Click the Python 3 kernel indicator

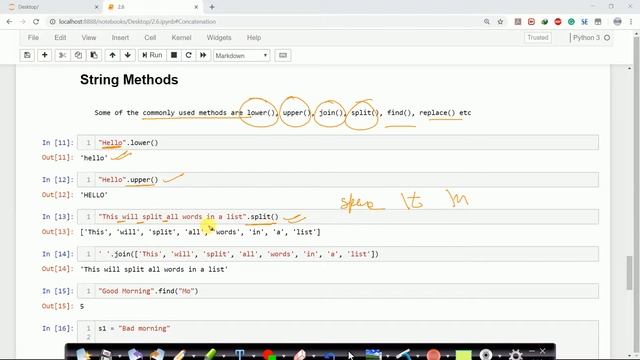pyautogui.click(x=591, y=38)
